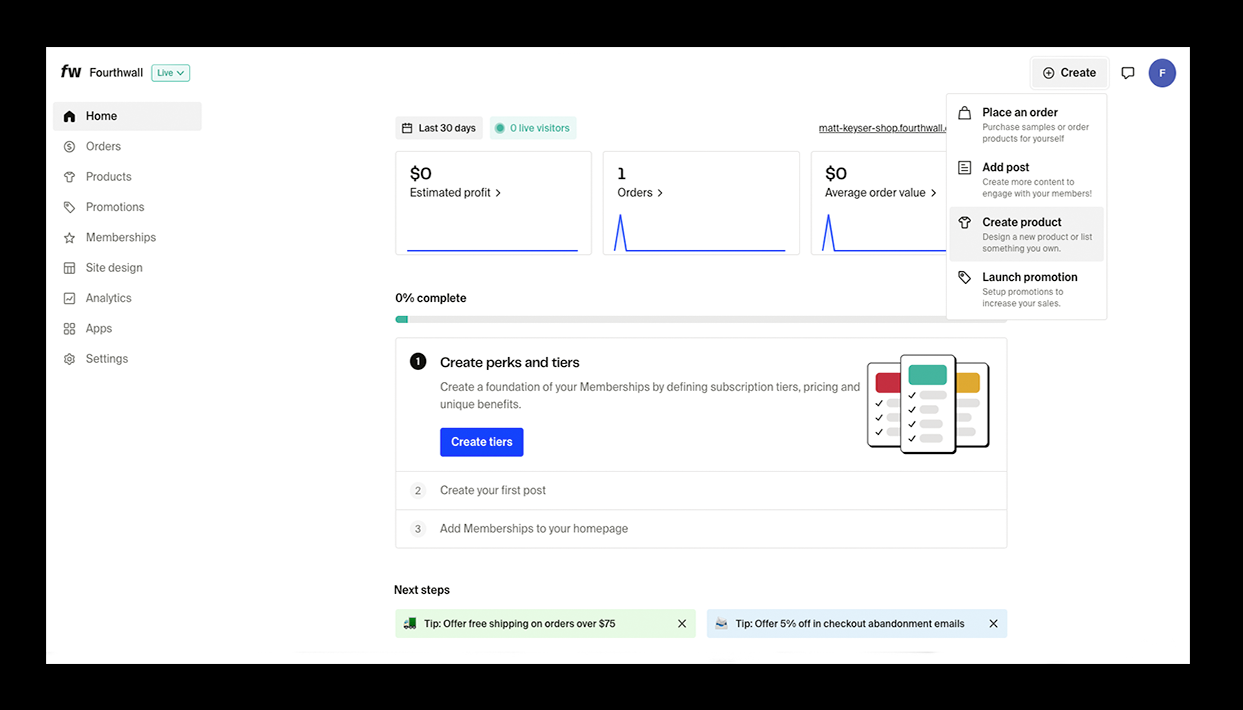Open Analytics in the sidebar

pyautogui.click(x=108, y=298)
